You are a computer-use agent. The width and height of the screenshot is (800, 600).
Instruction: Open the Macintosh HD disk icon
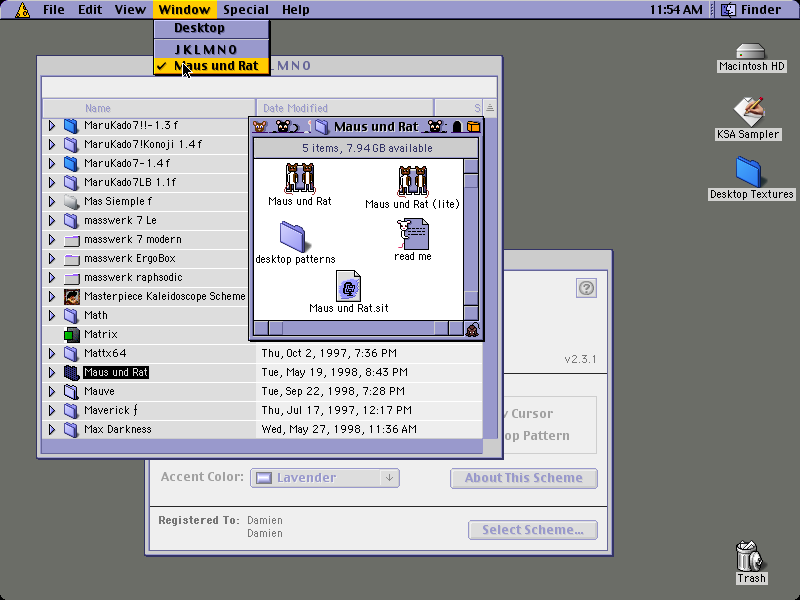(x=751, y=51)
